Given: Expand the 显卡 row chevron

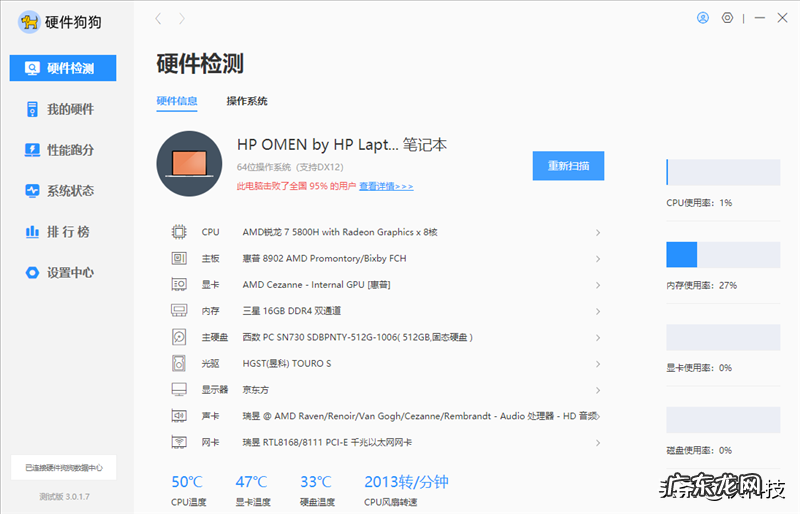Looking at the screenshot, I should point(597,285).
